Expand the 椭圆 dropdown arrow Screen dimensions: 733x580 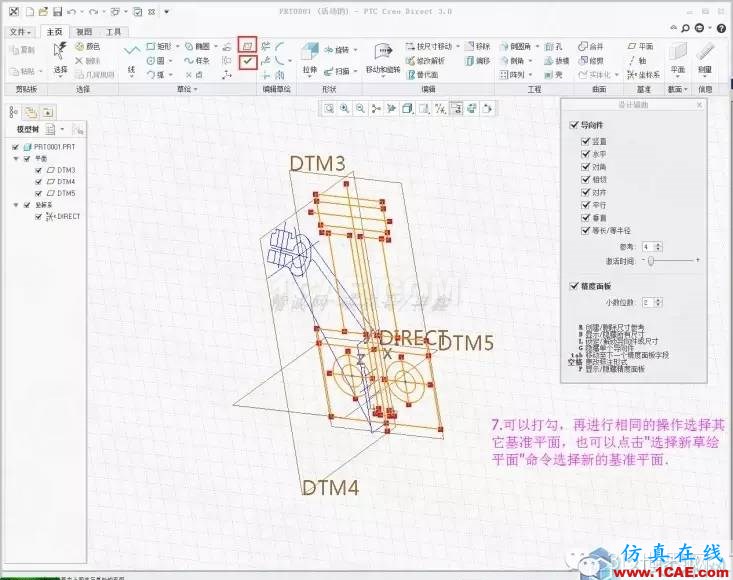(x=216, y=46)
